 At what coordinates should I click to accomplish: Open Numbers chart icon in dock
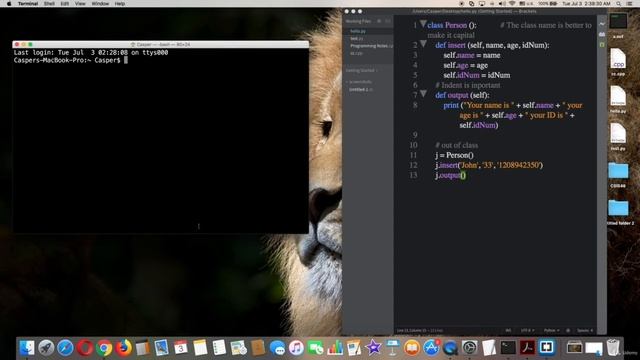pos(335,348)
